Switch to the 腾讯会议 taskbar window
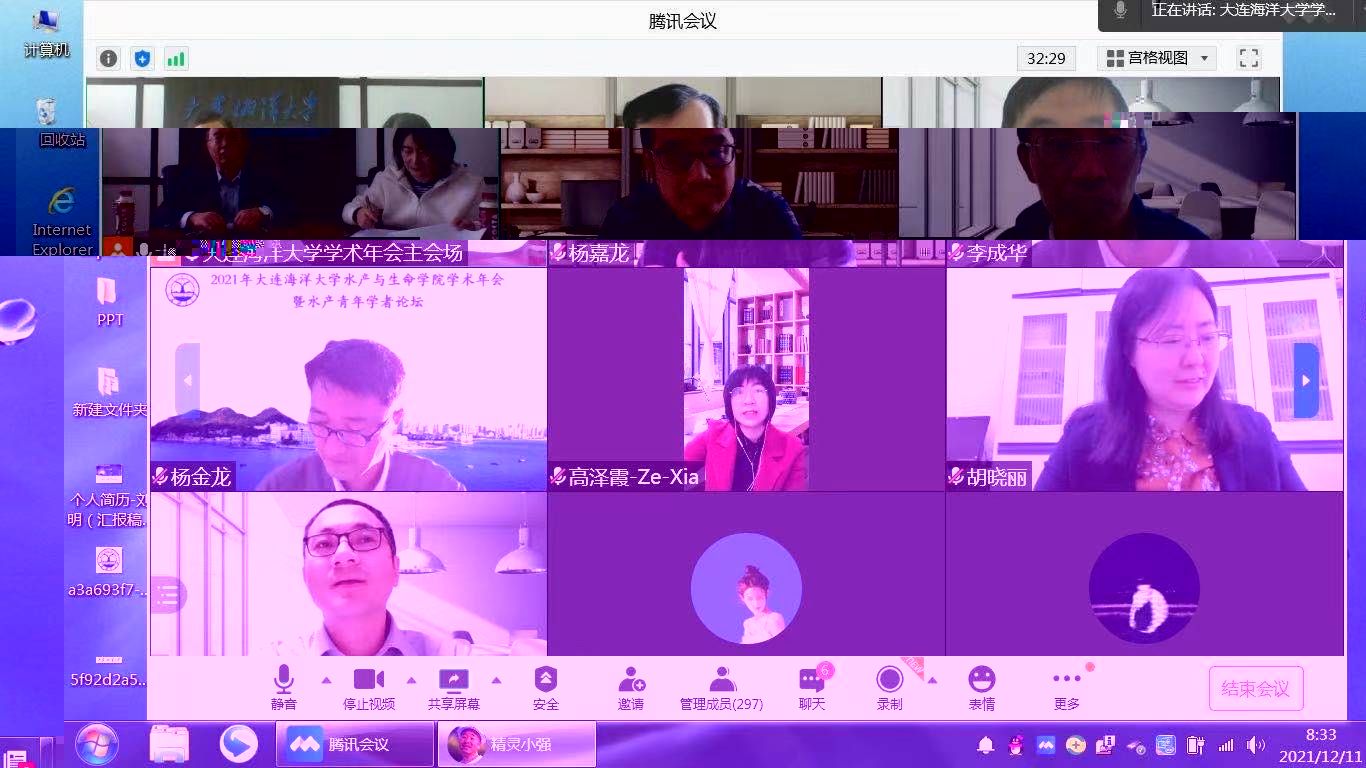The image size is (1366, 768). tap(355, 744)
